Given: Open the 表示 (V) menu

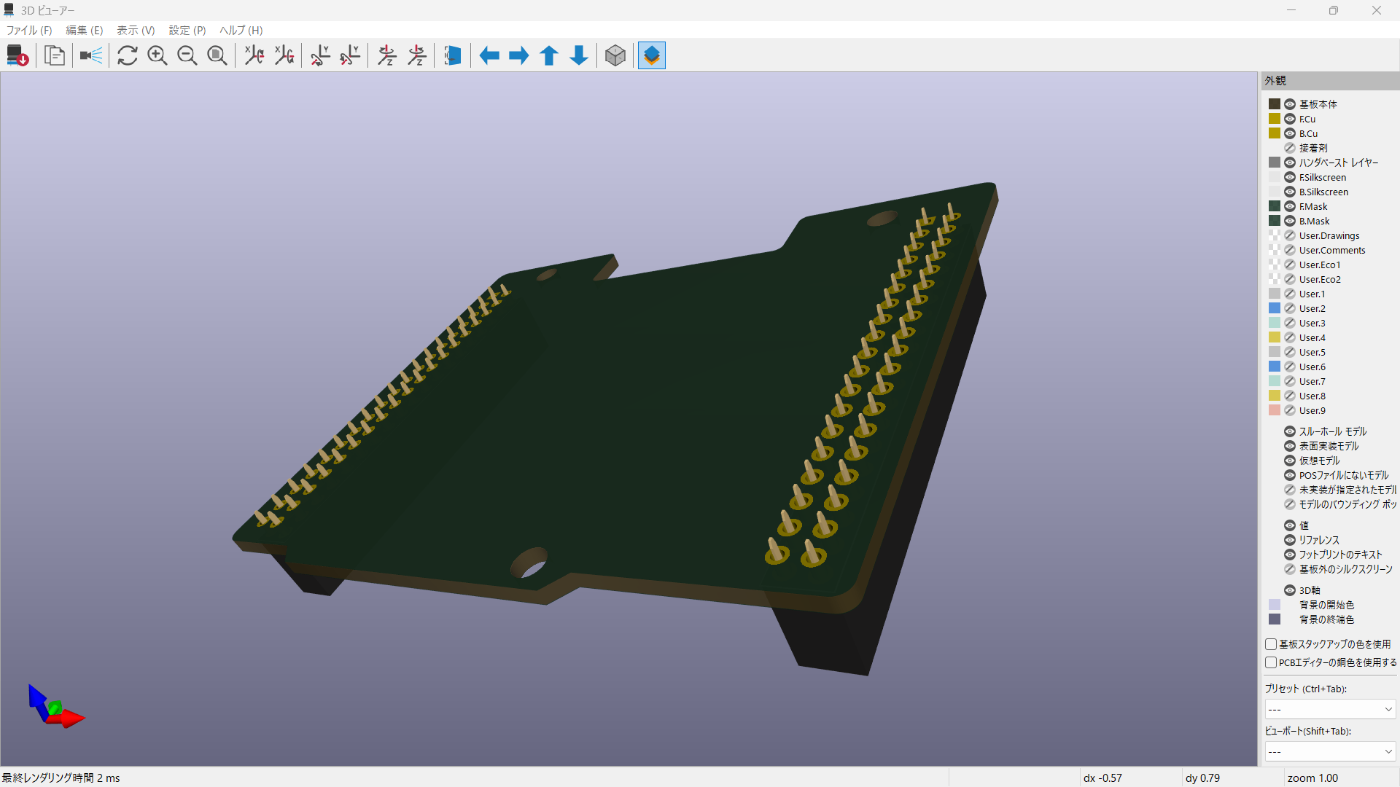Looking at the screenshot, I should click(x=135, y=30).
